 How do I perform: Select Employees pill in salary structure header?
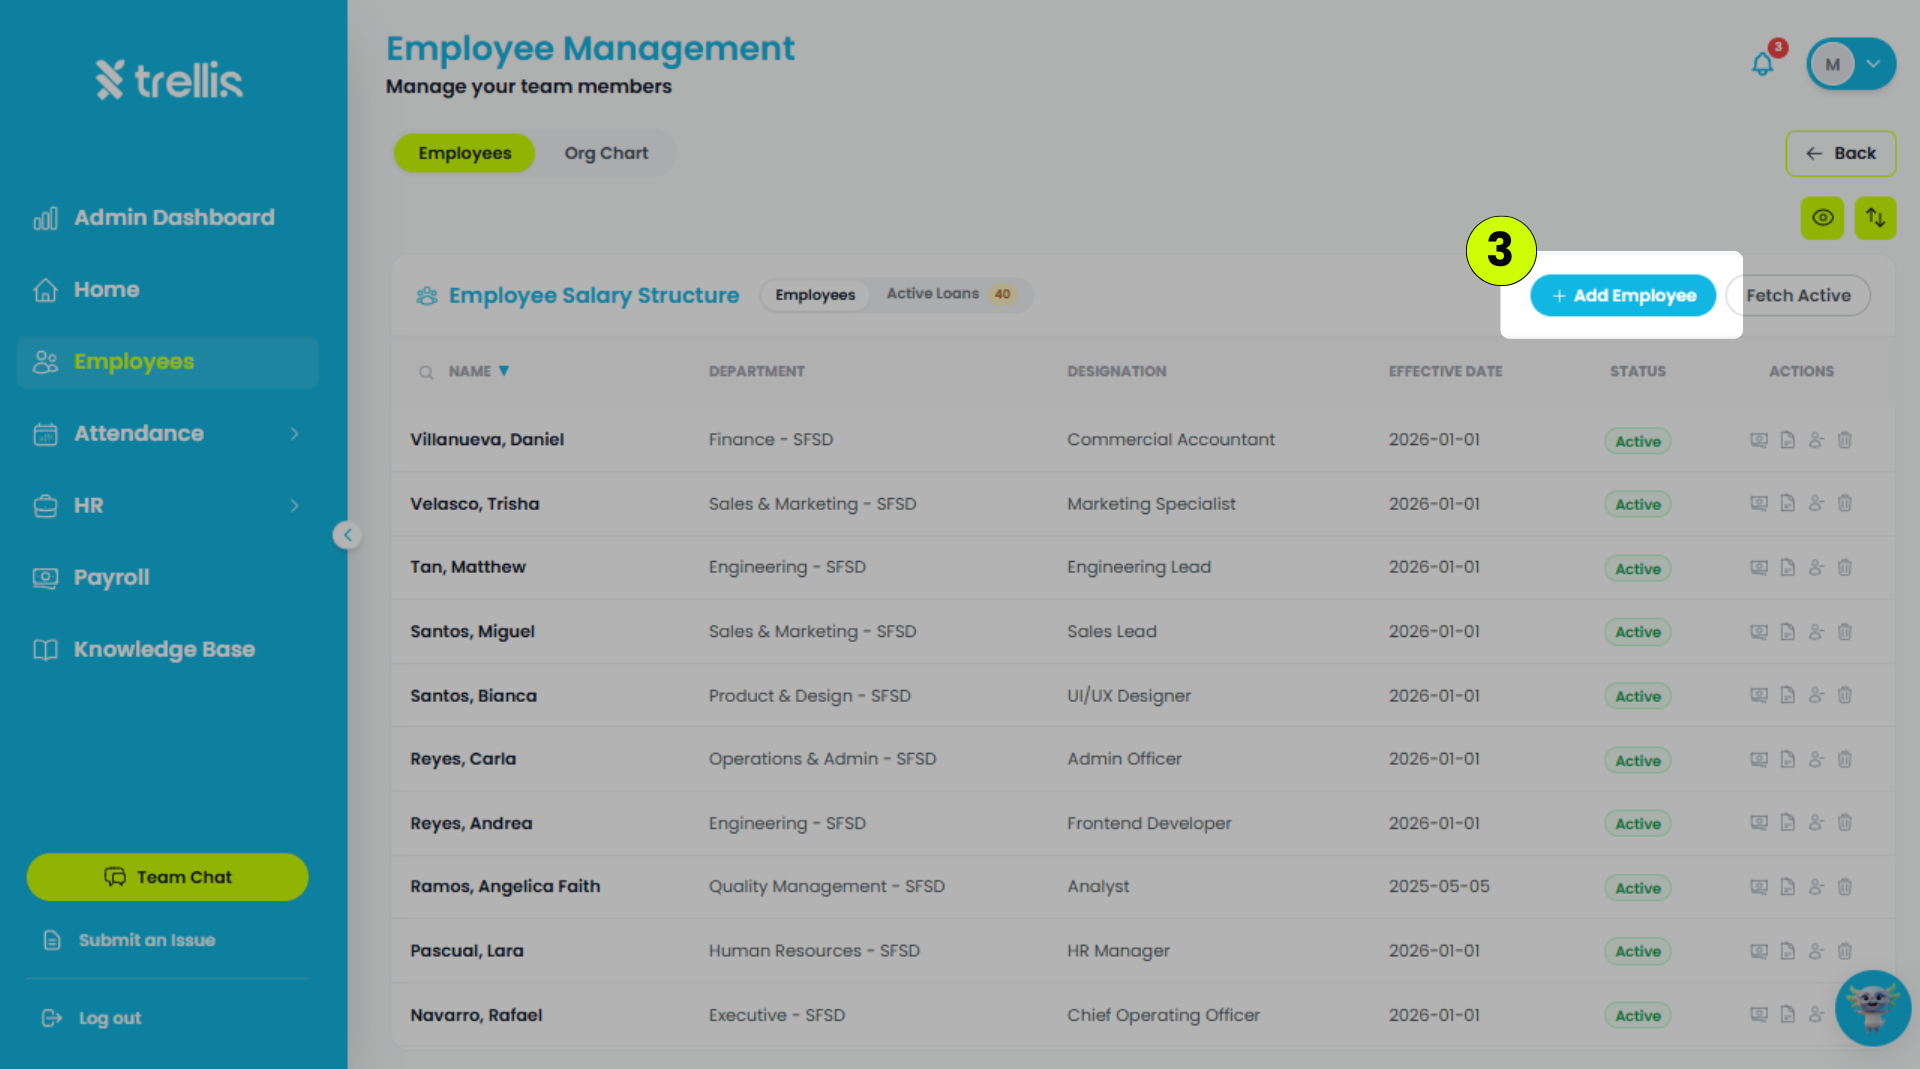tap(815, 294)
